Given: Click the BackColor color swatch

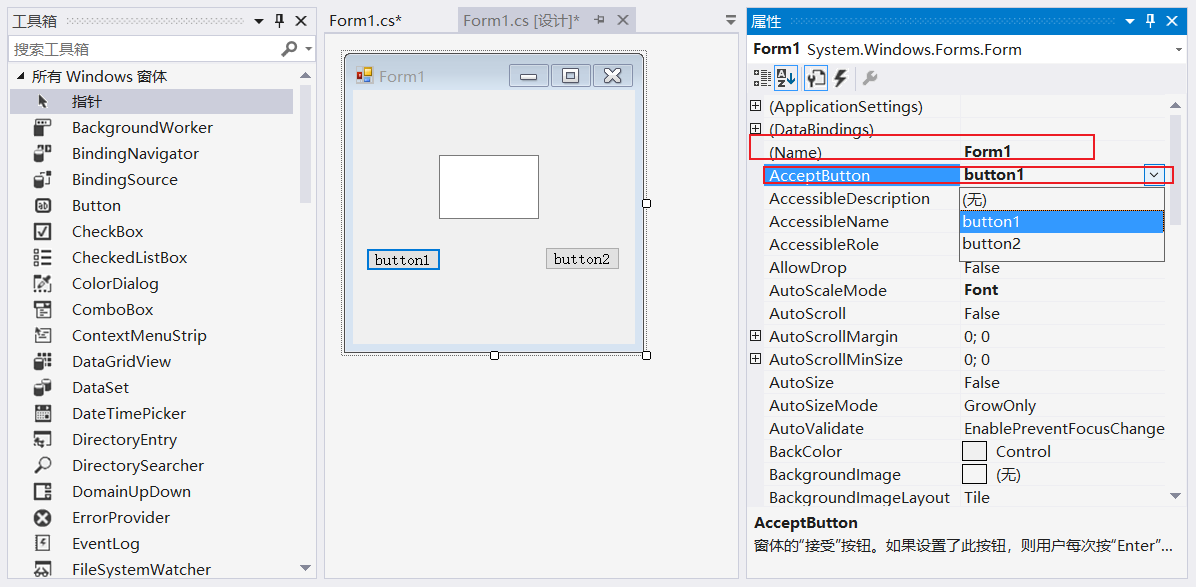Looking at the screenshot, I should [x=974, y=451].
